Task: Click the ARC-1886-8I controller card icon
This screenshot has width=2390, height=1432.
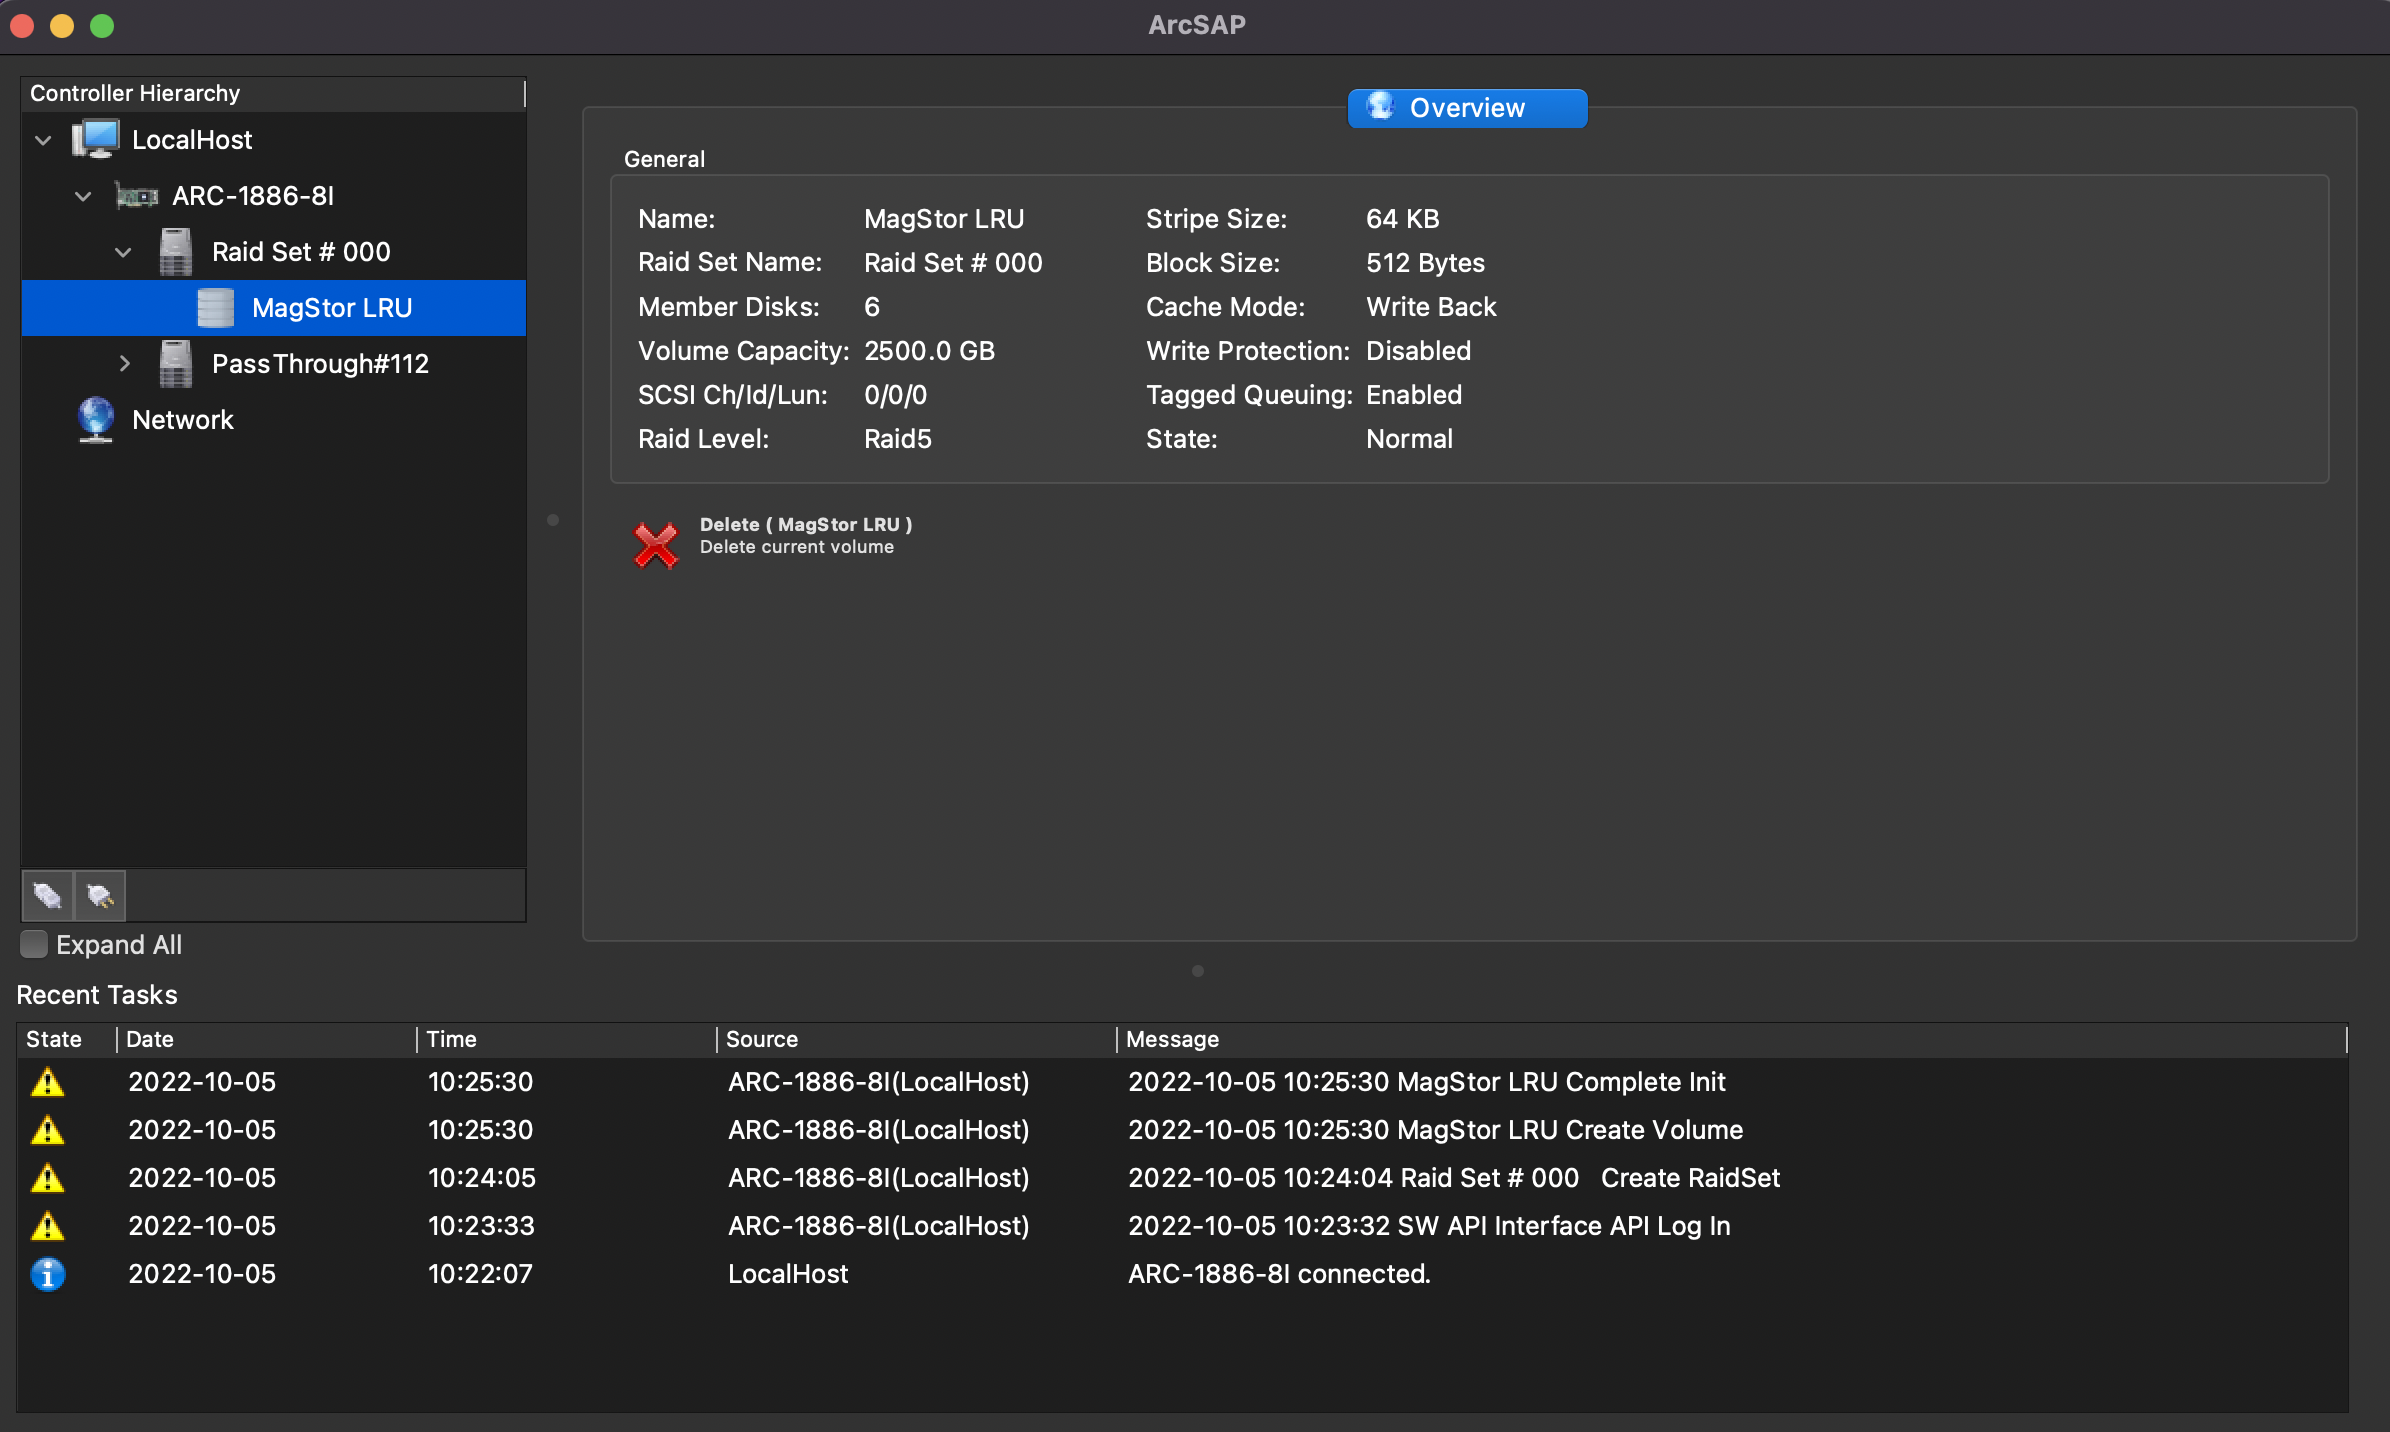Action: pos(137,196)
